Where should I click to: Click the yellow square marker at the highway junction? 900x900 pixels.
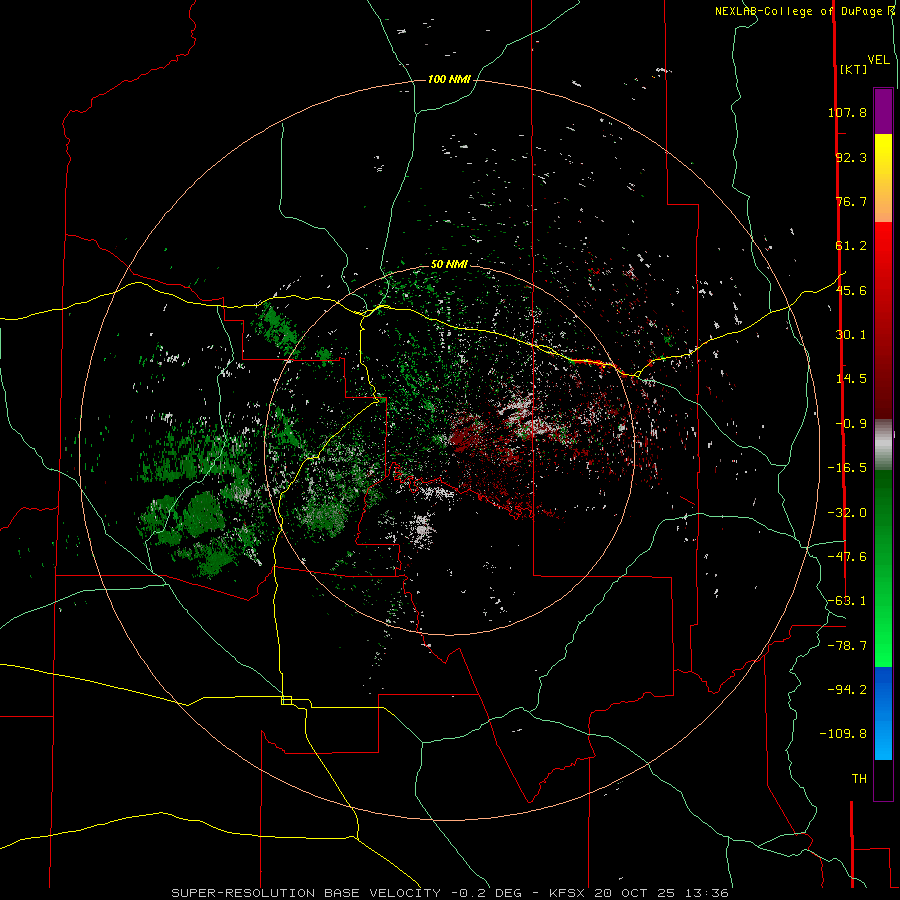tap(286, 700)
